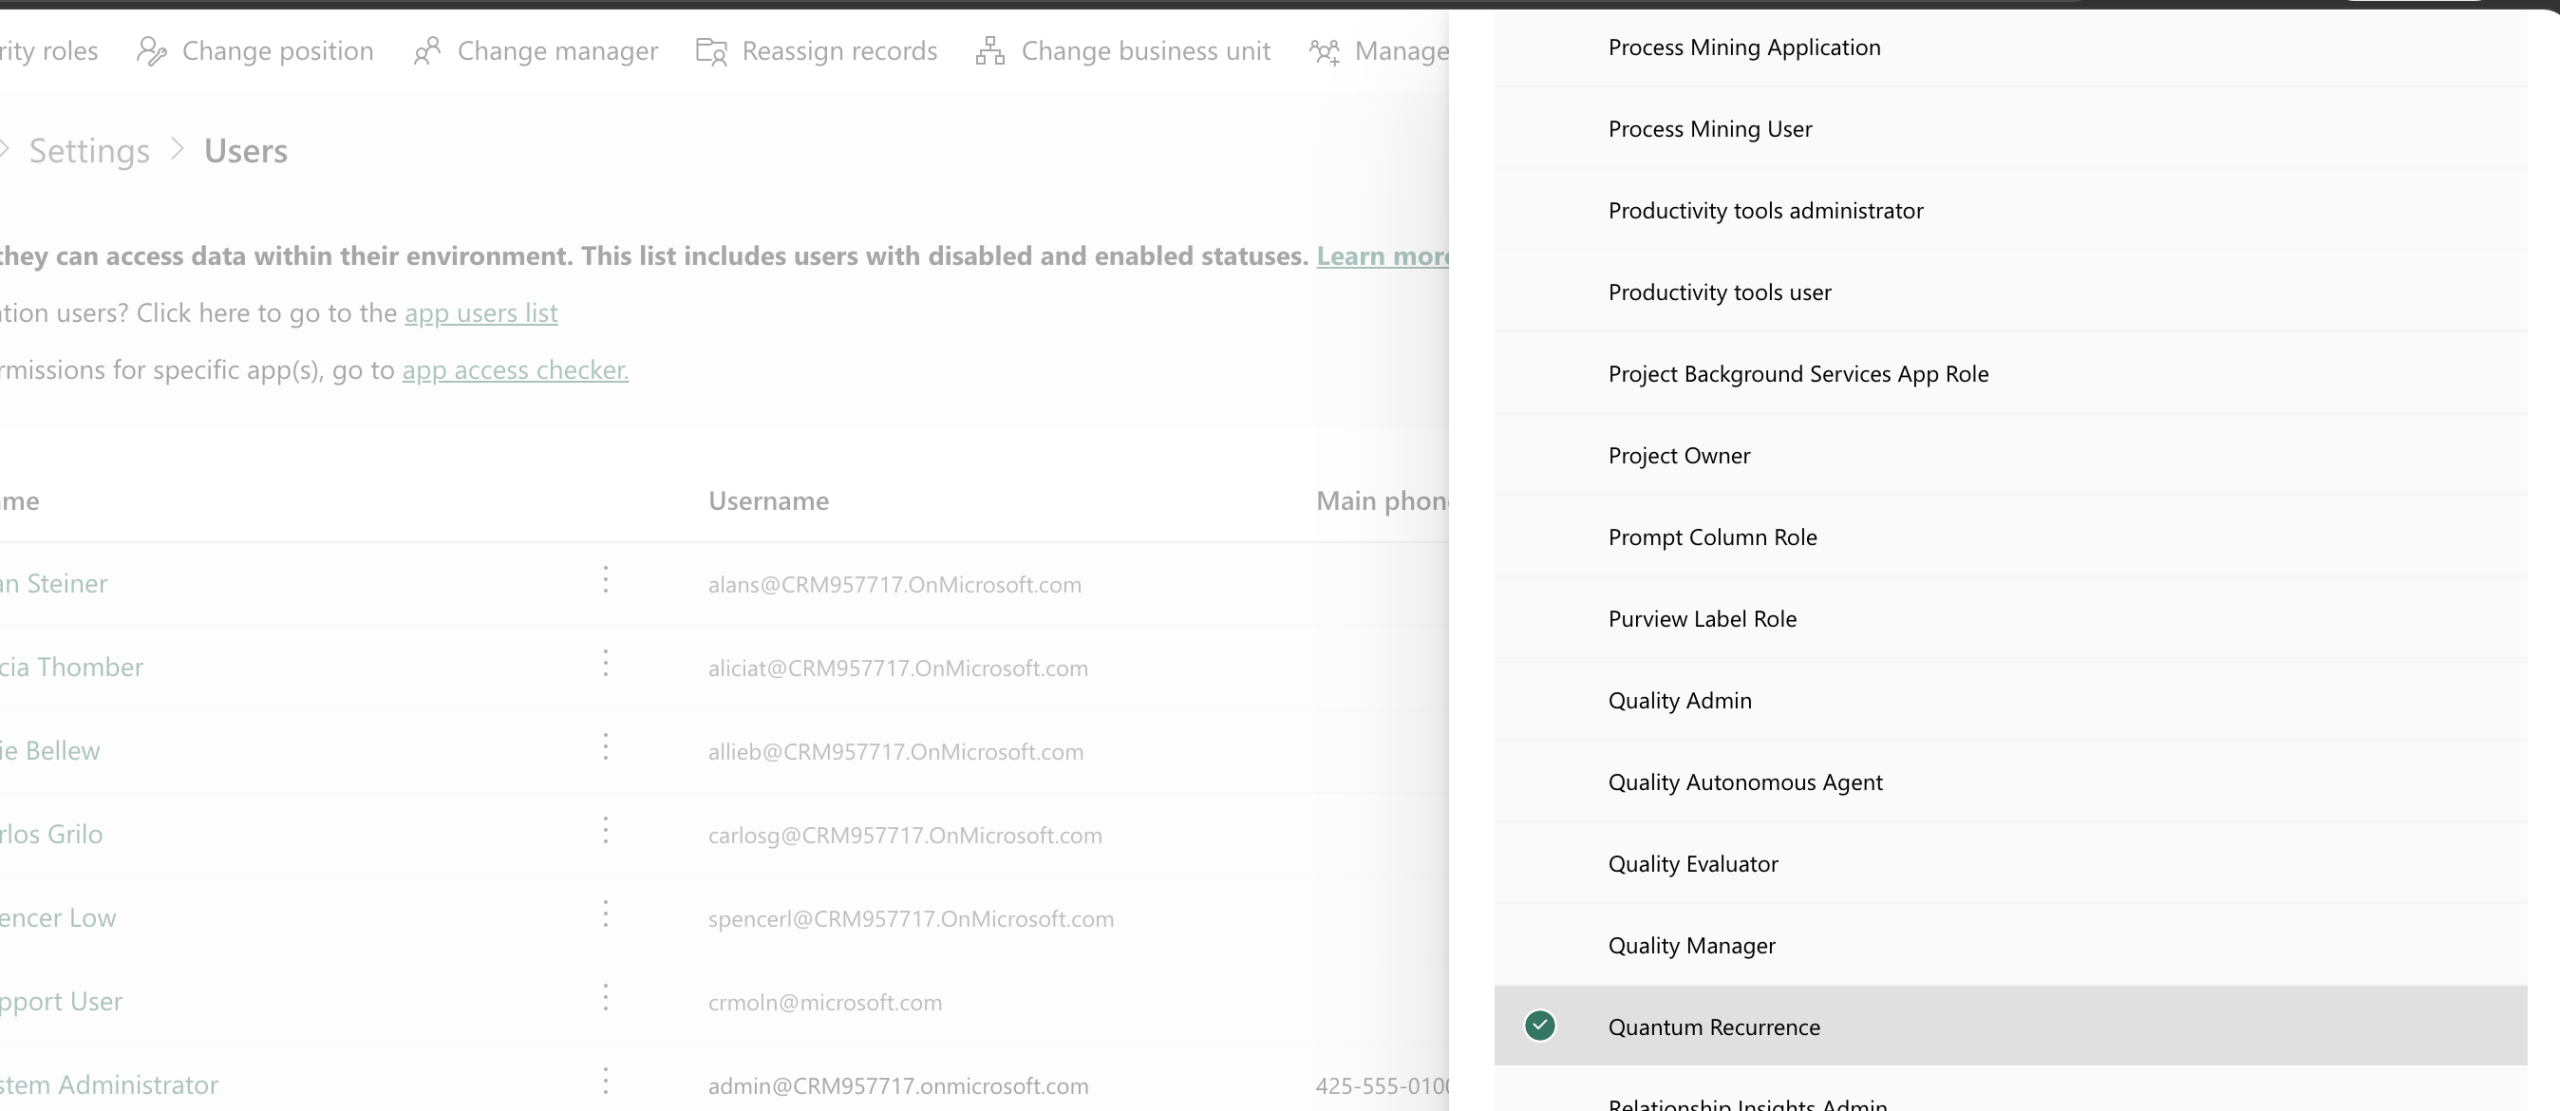Image resolution: width=2560 pixels, height=1111 pixels.
Task: Click Change business unit command
Action: point(1145,51)
